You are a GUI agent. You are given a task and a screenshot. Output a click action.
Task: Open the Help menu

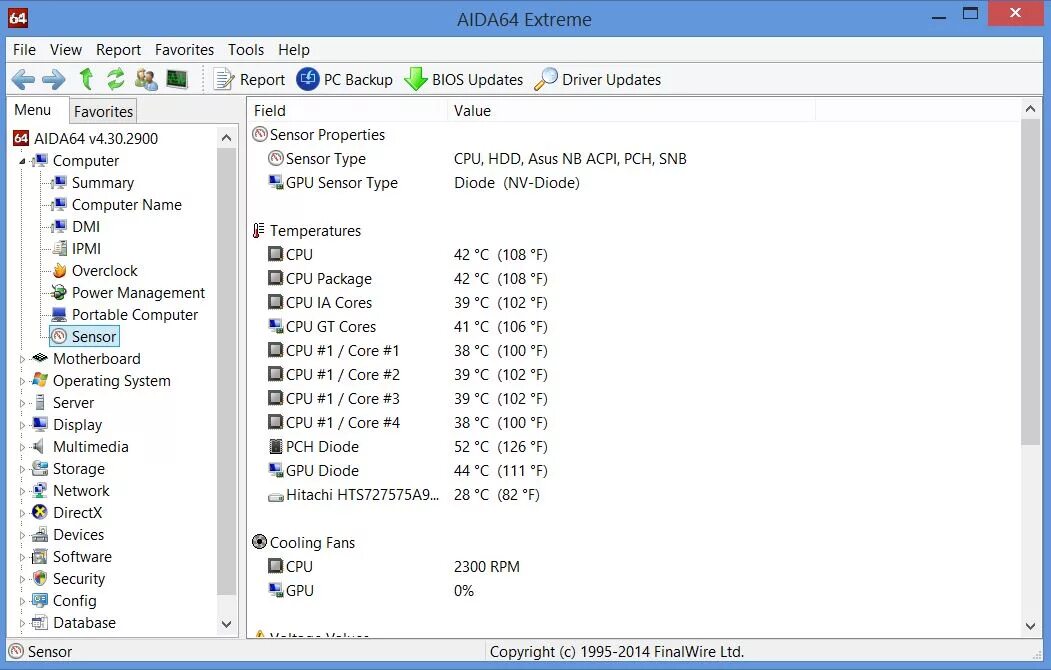(294, 50)
